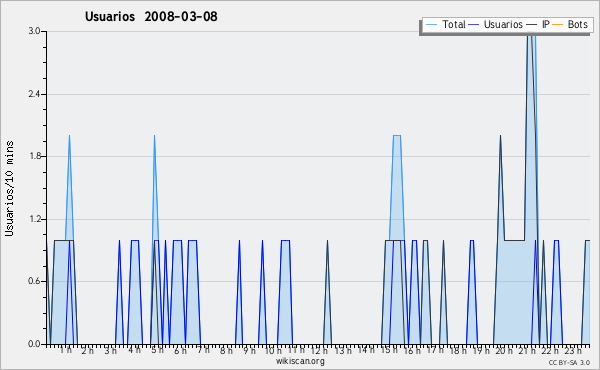Screen dimensions: 600x370
Task: Click the dark blue Usuarios legend line
Action: pyautogui.click(x=474, y=25)
